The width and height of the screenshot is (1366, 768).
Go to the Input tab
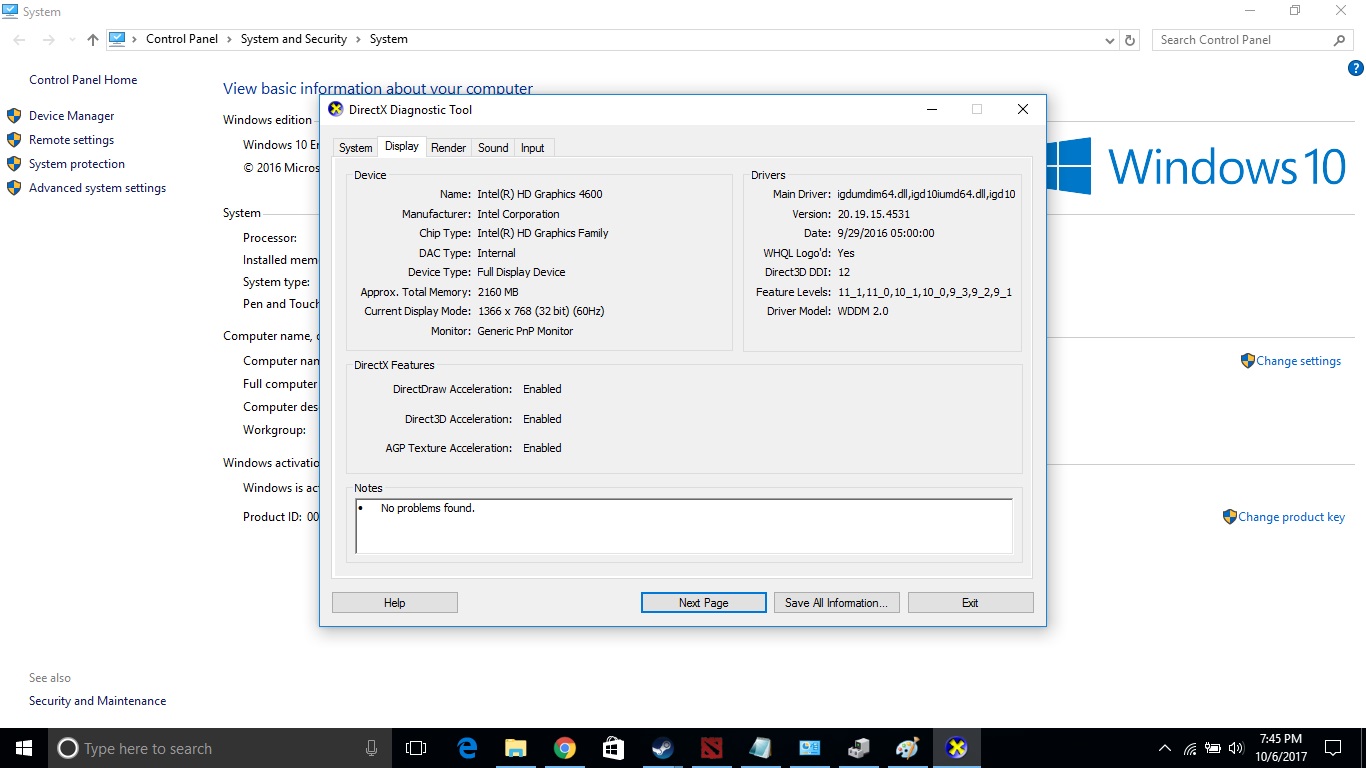point(533,148)
